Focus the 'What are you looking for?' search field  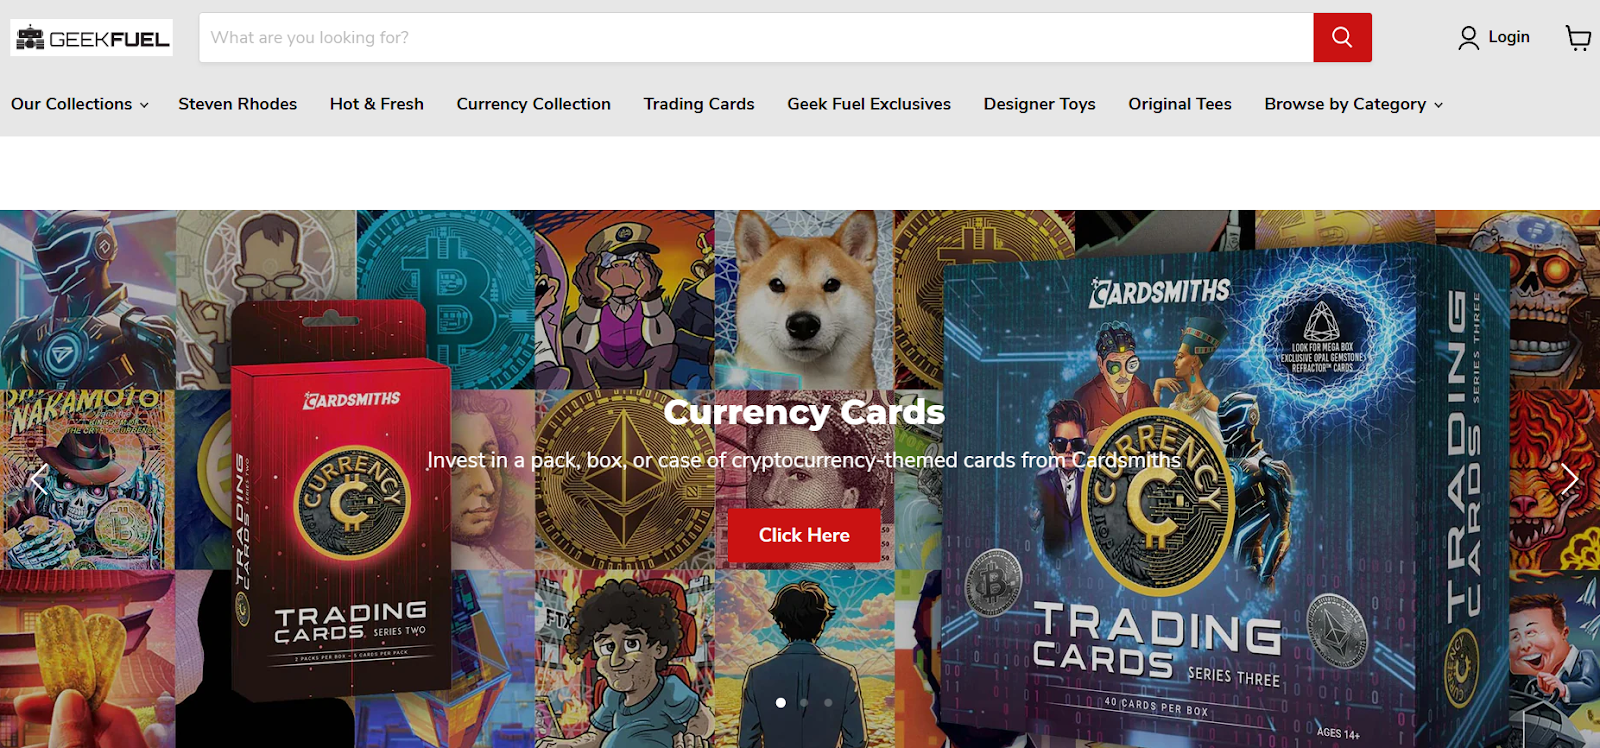(756, 38)
